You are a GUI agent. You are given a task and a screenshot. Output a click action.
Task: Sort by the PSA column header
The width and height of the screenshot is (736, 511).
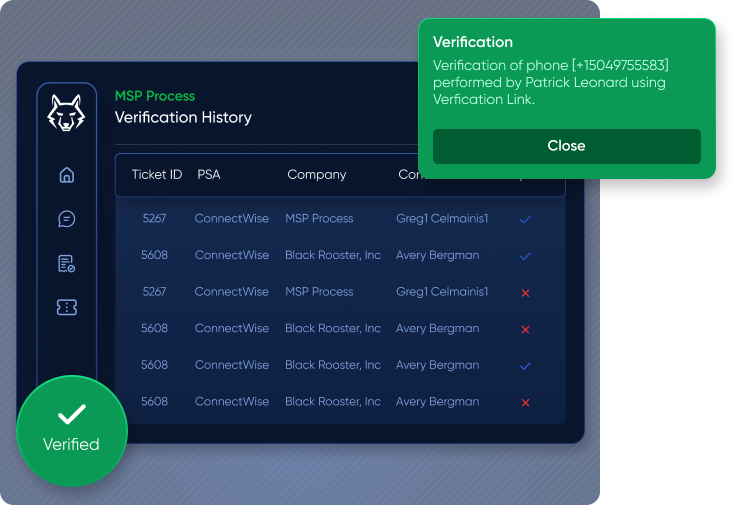[209, 174]
